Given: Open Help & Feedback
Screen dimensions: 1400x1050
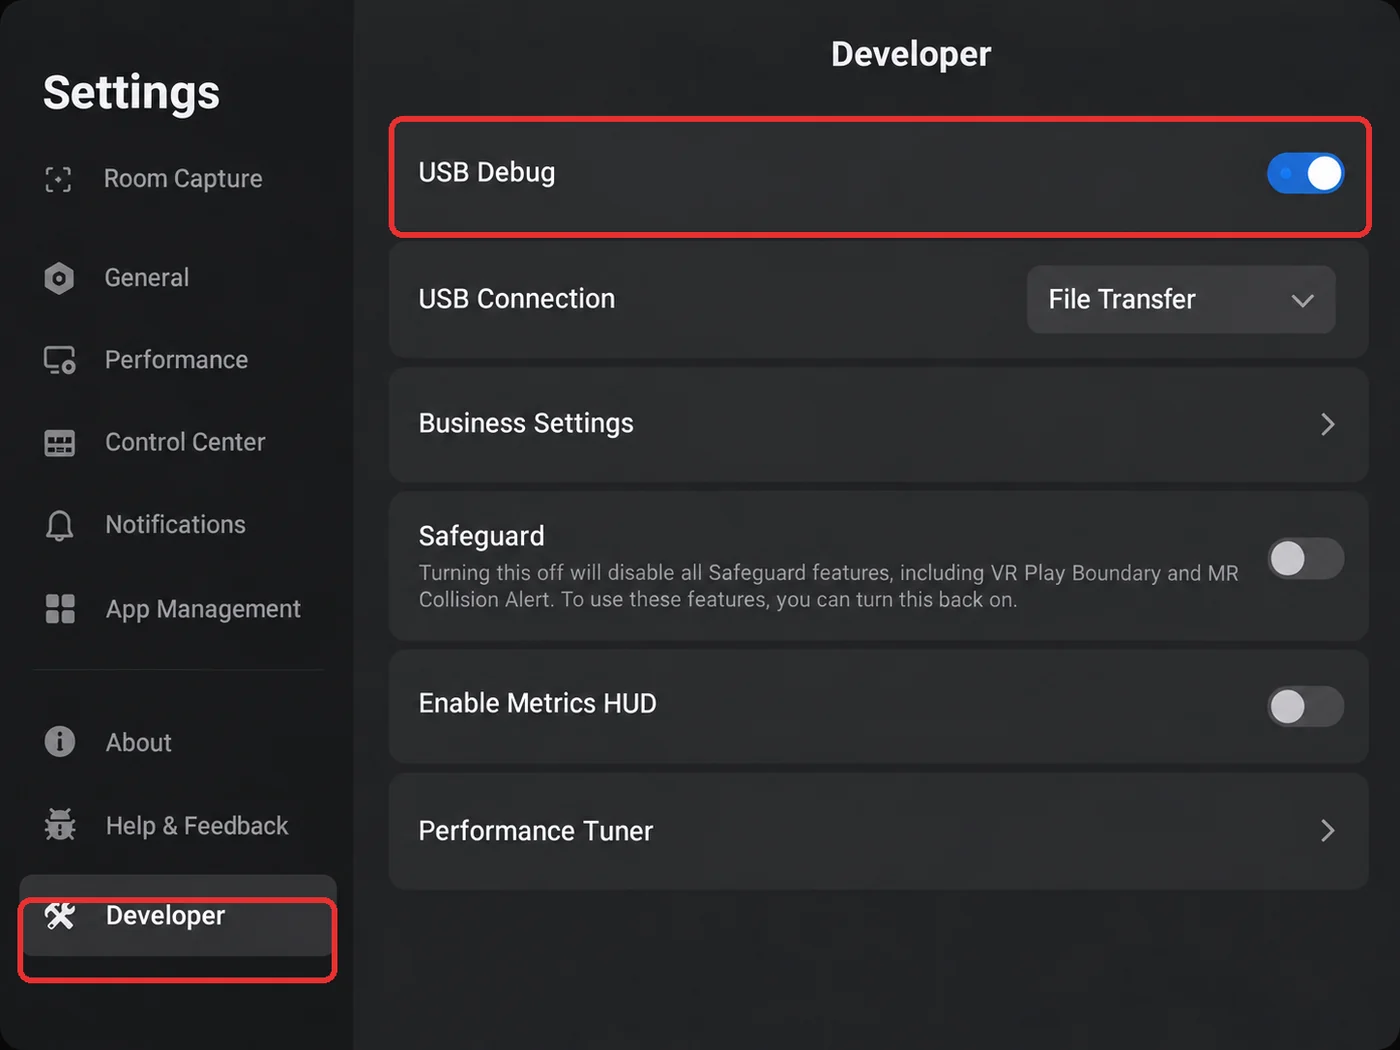Looking at the screenshot, I should 178,825.
